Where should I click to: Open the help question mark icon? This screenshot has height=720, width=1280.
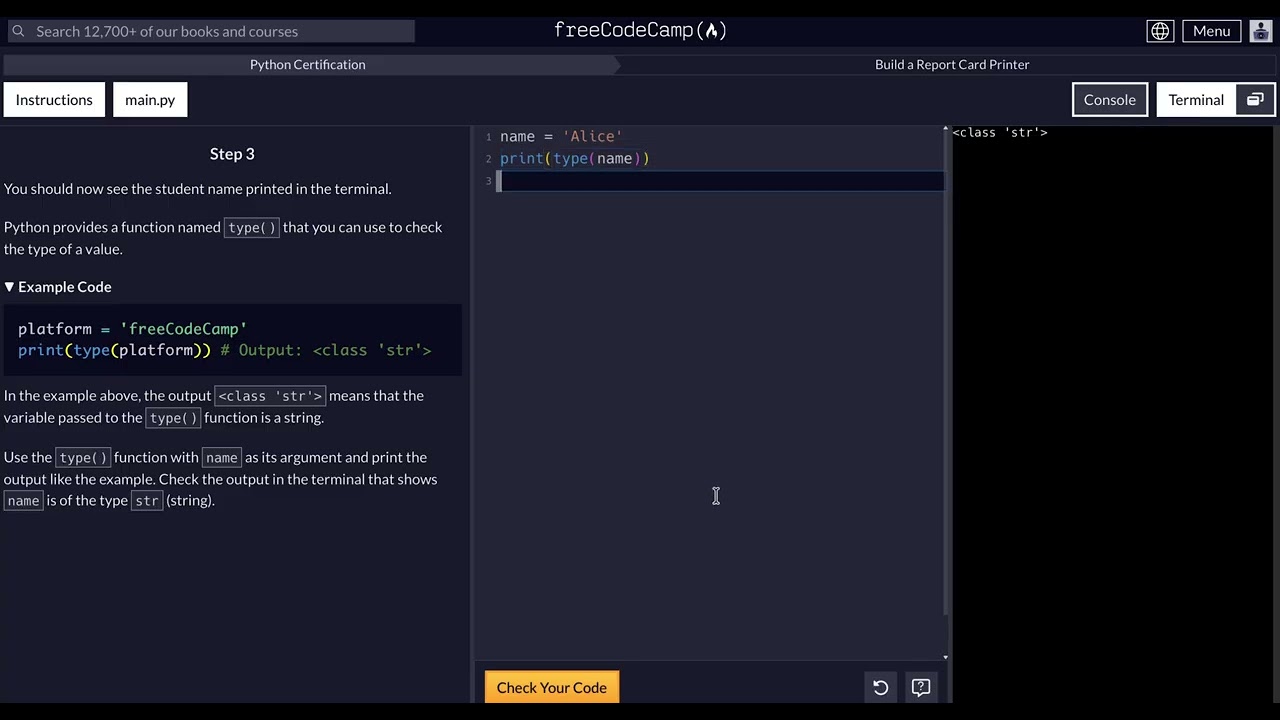(921, 687)
